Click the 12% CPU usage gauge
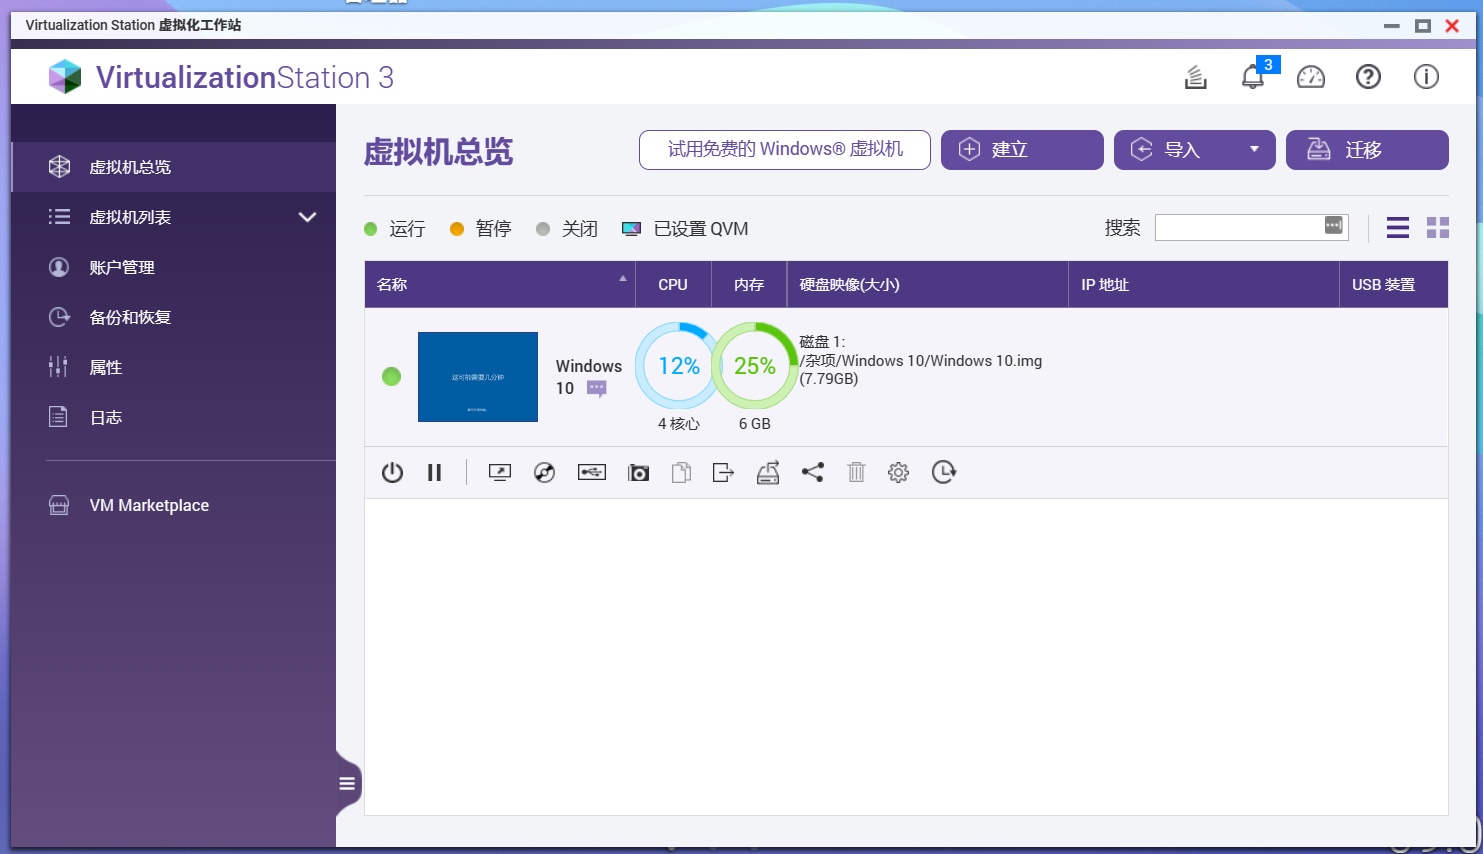This screenshot has height=854, width=1483. (x=678, y=365)
